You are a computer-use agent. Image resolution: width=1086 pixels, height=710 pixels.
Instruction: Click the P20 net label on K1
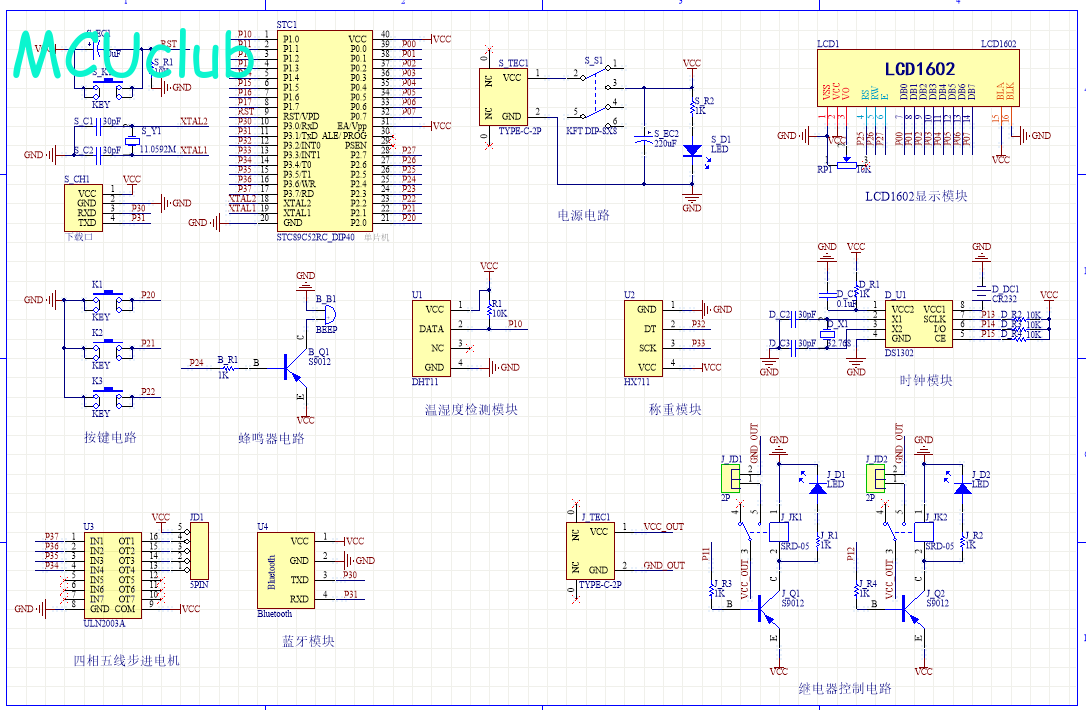[x=148, y=294]
